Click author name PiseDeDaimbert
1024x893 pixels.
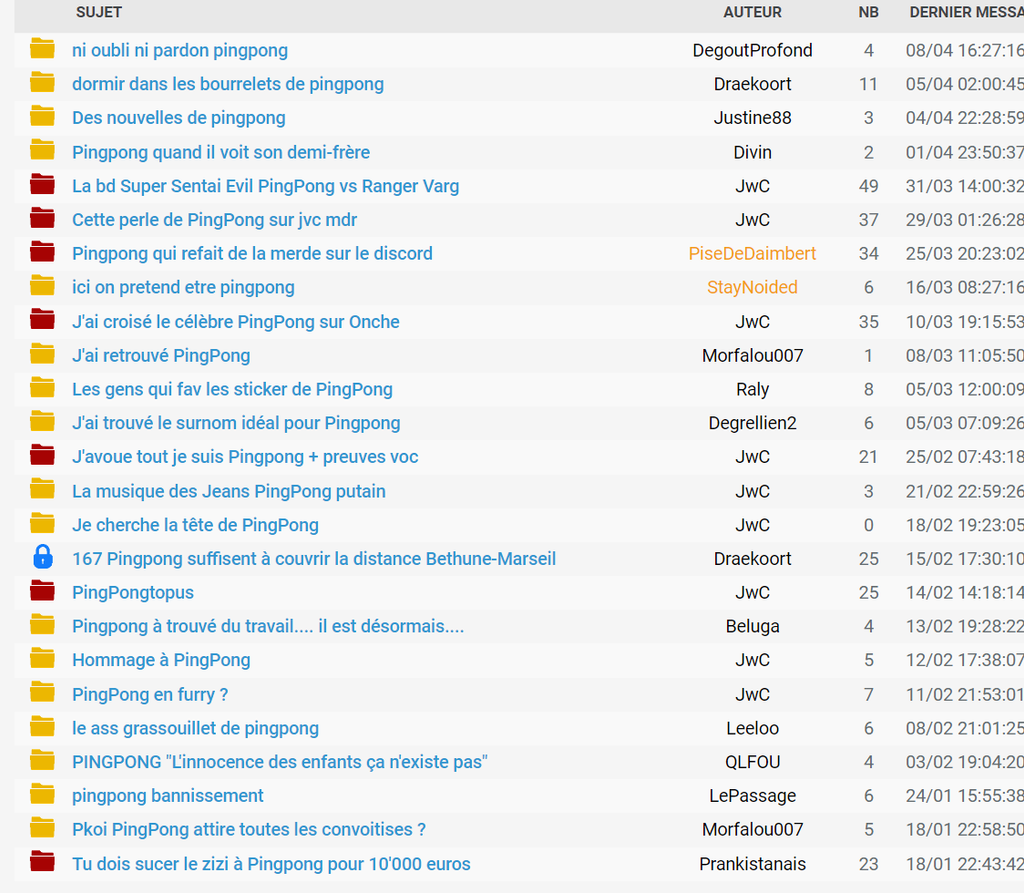752,253
